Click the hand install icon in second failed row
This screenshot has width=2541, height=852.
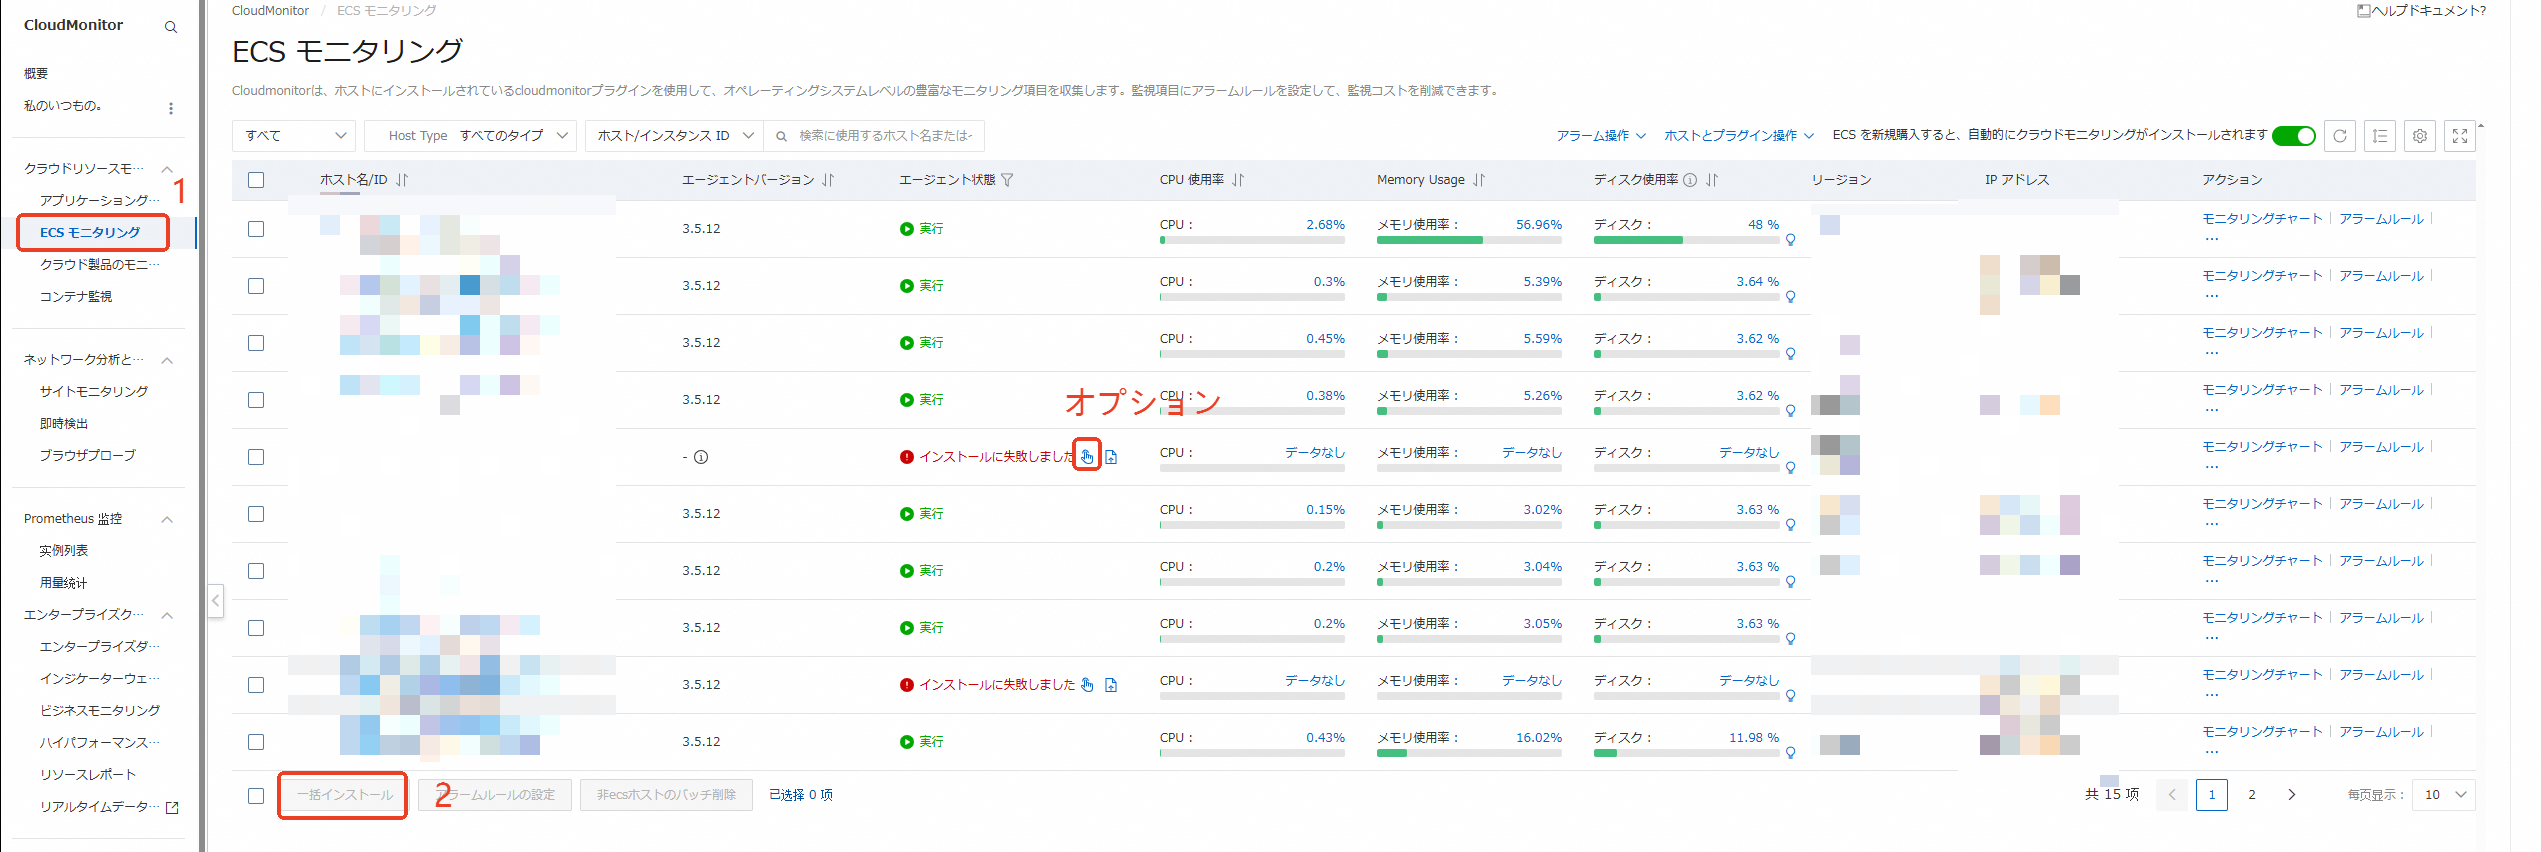point(1087,685)
